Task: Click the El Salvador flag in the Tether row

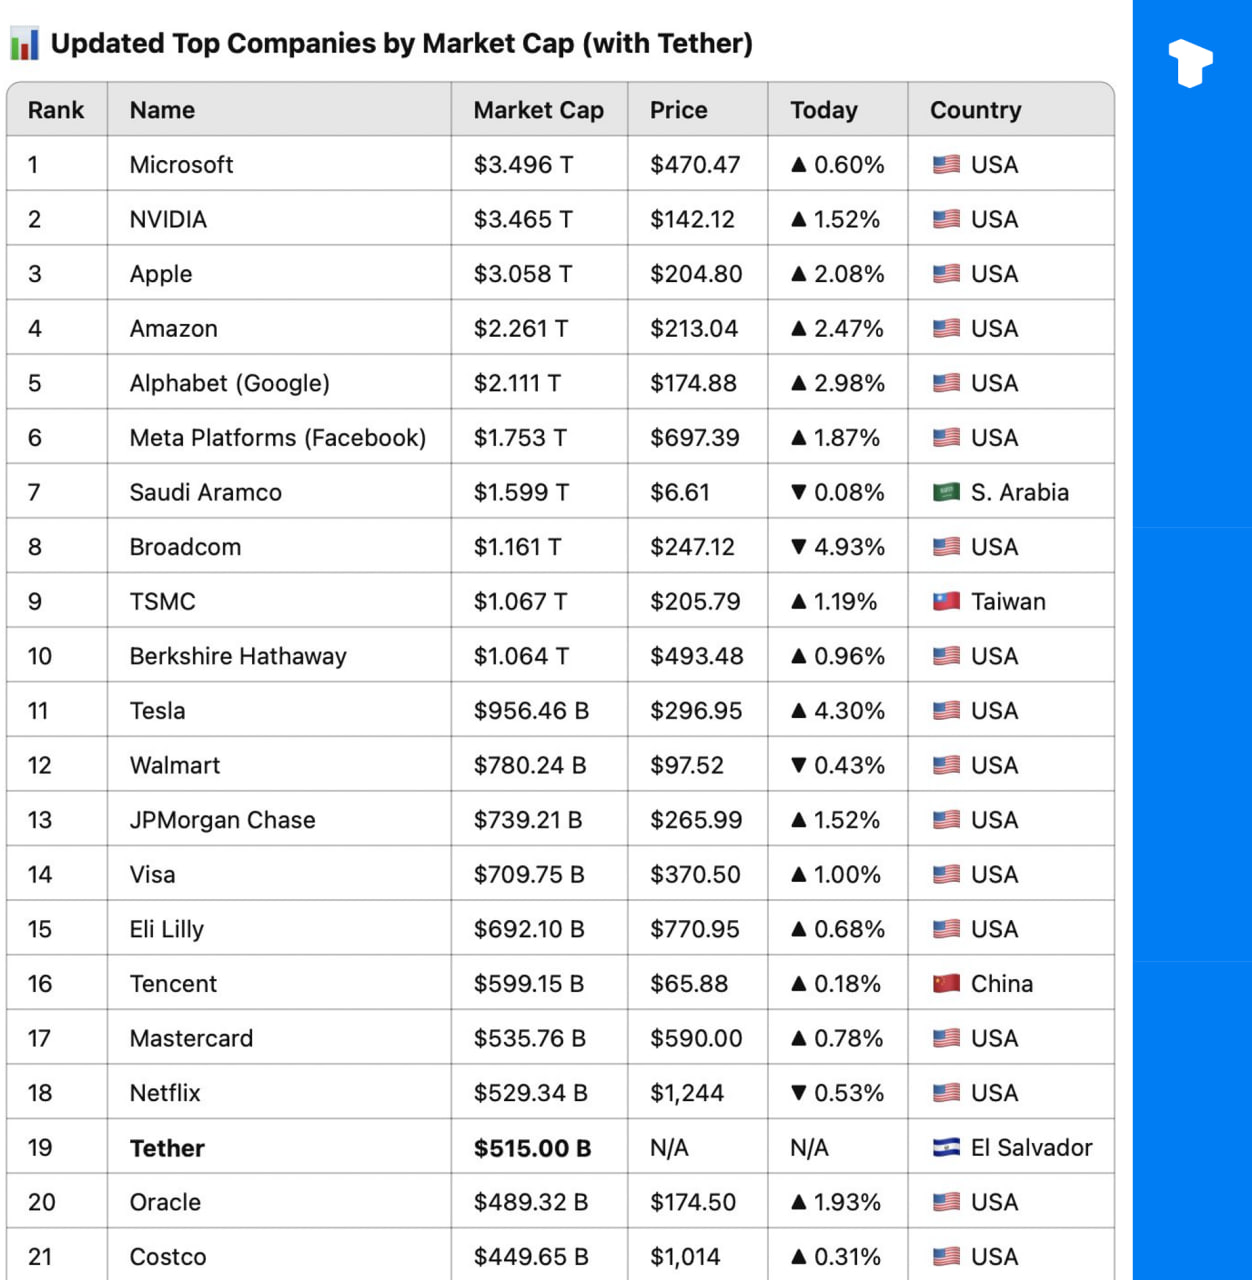Action: click(x=946, y=1147)
